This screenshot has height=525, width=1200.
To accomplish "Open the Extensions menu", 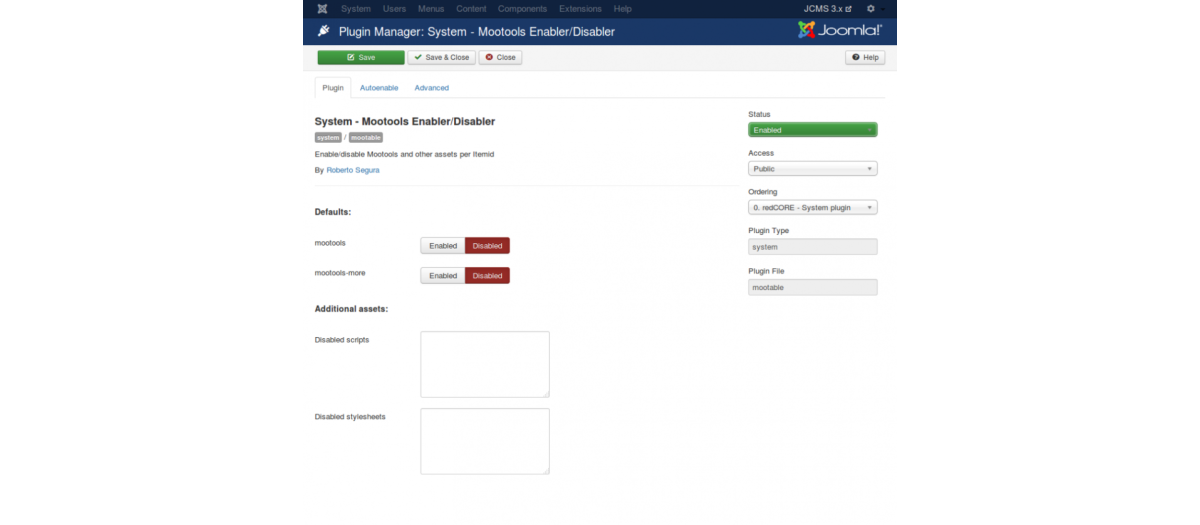I will pos(580,9).
